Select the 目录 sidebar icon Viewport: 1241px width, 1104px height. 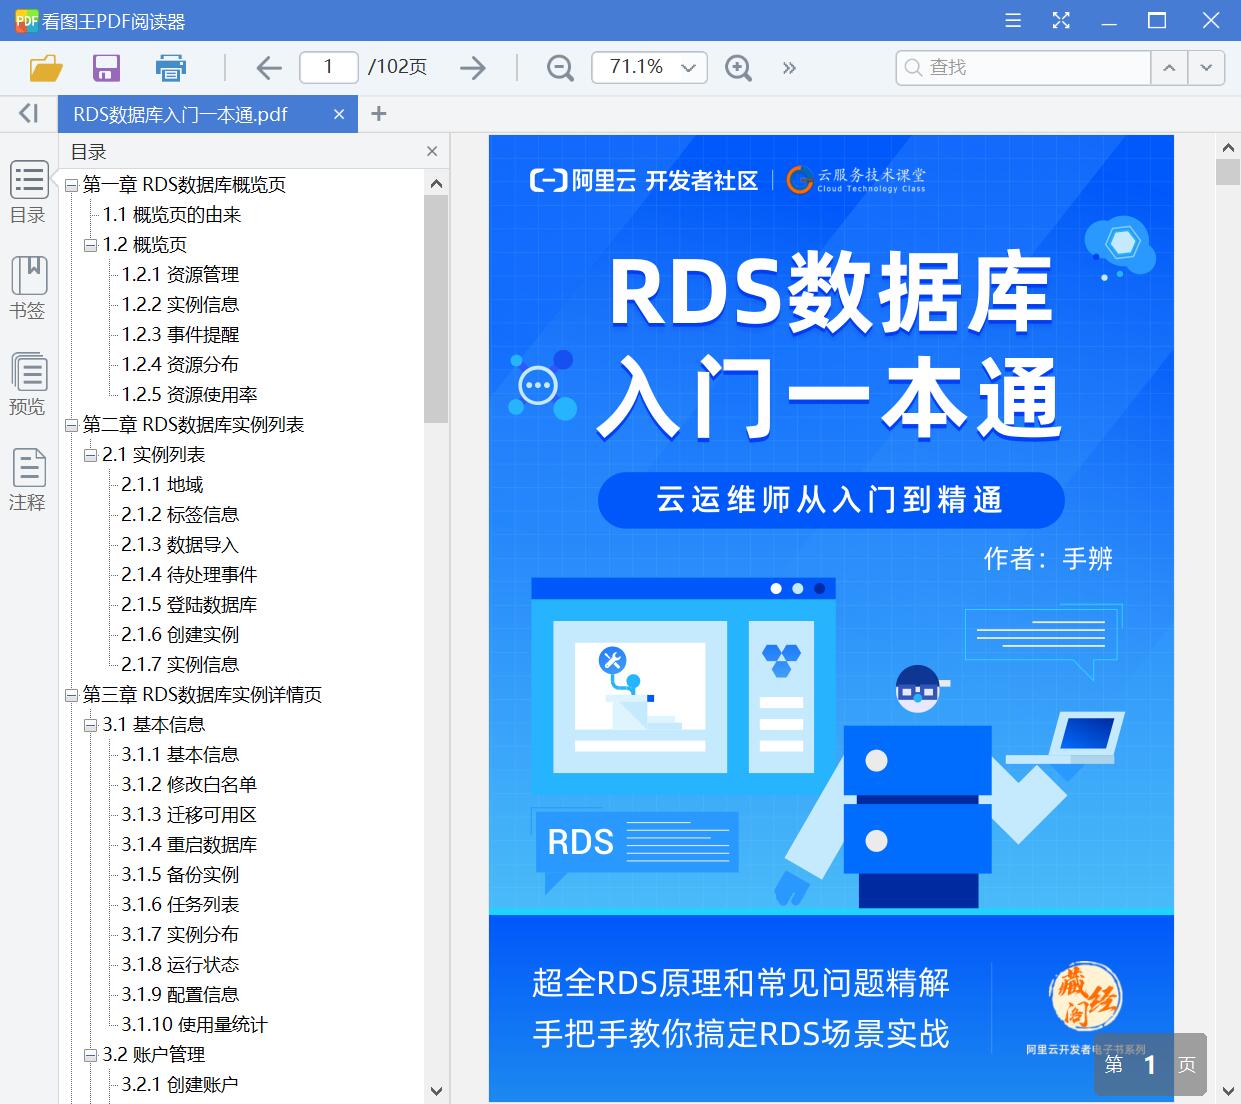point(28,192)
